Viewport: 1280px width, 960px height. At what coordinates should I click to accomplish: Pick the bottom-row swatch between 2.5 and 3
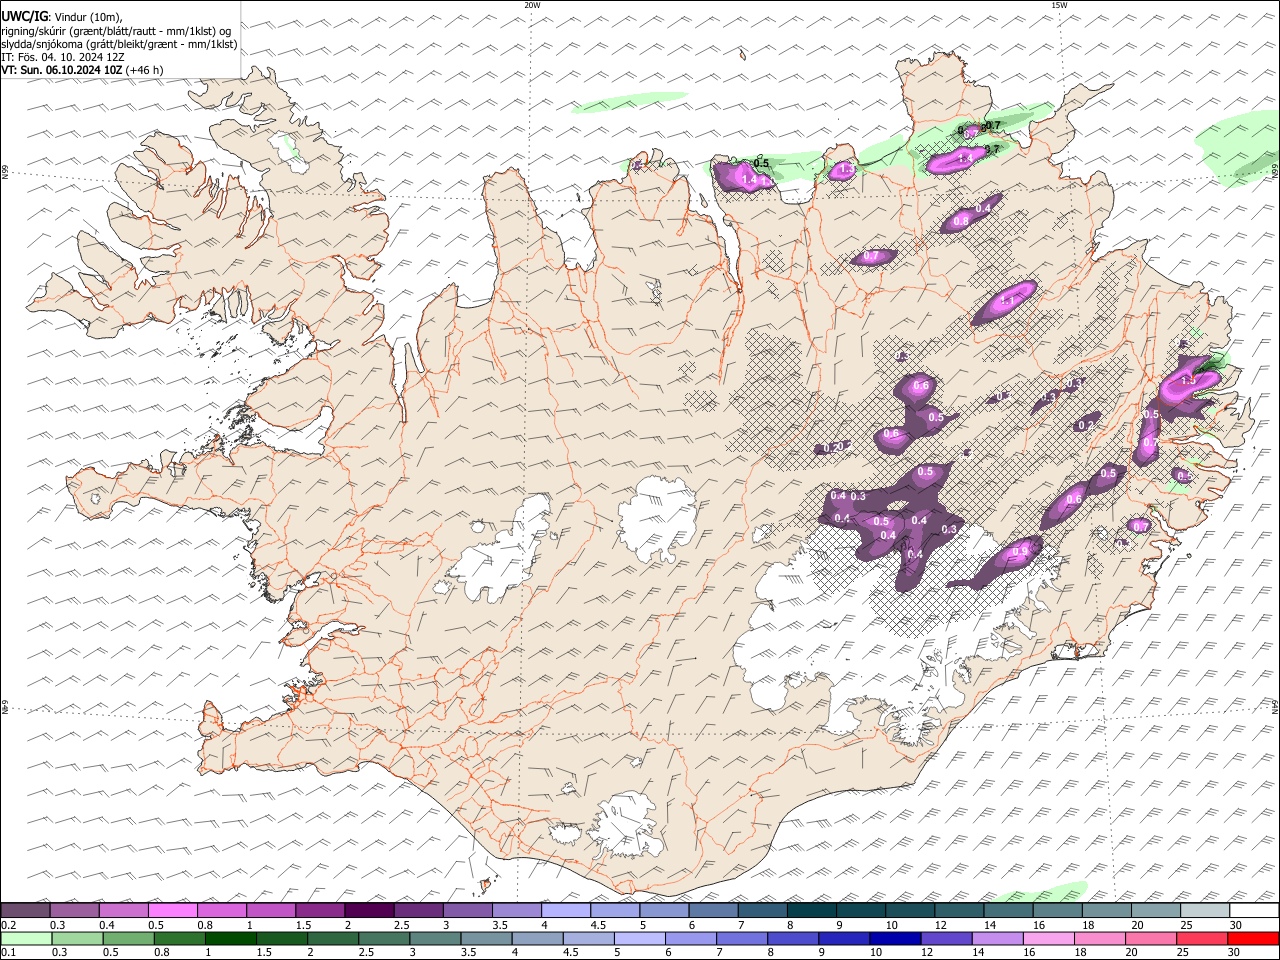point(384,938)
